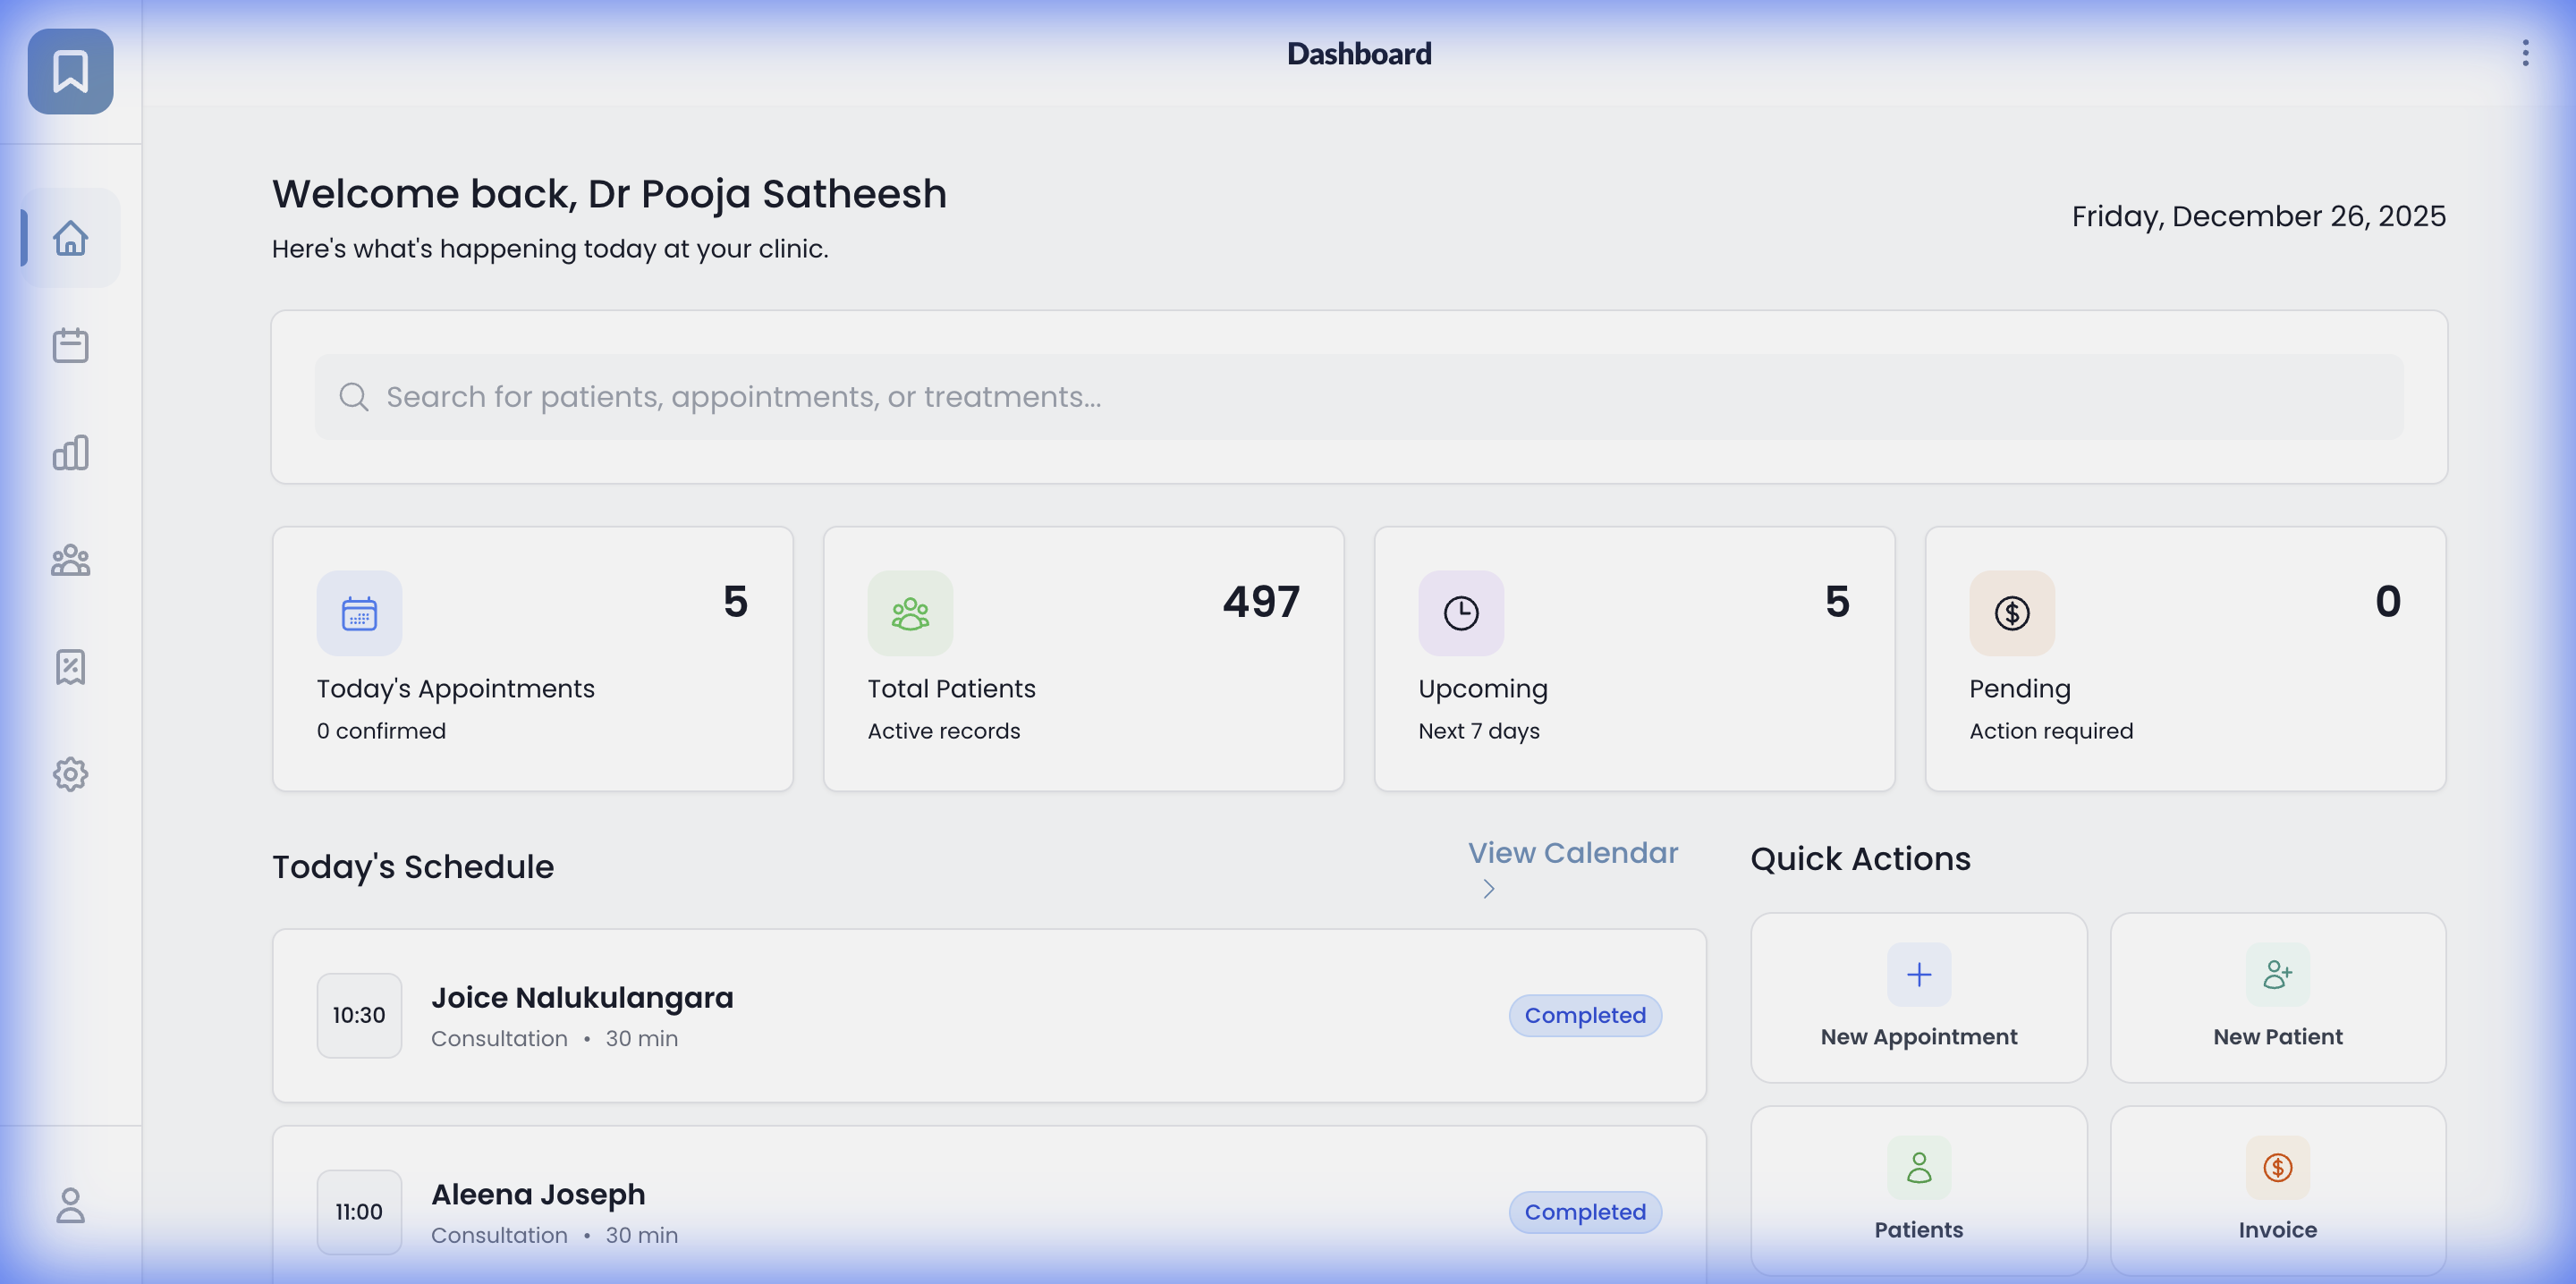Screen dimensions: 2576x1284
Task: Open the user profile icon at bottom
Action: 70,1205
